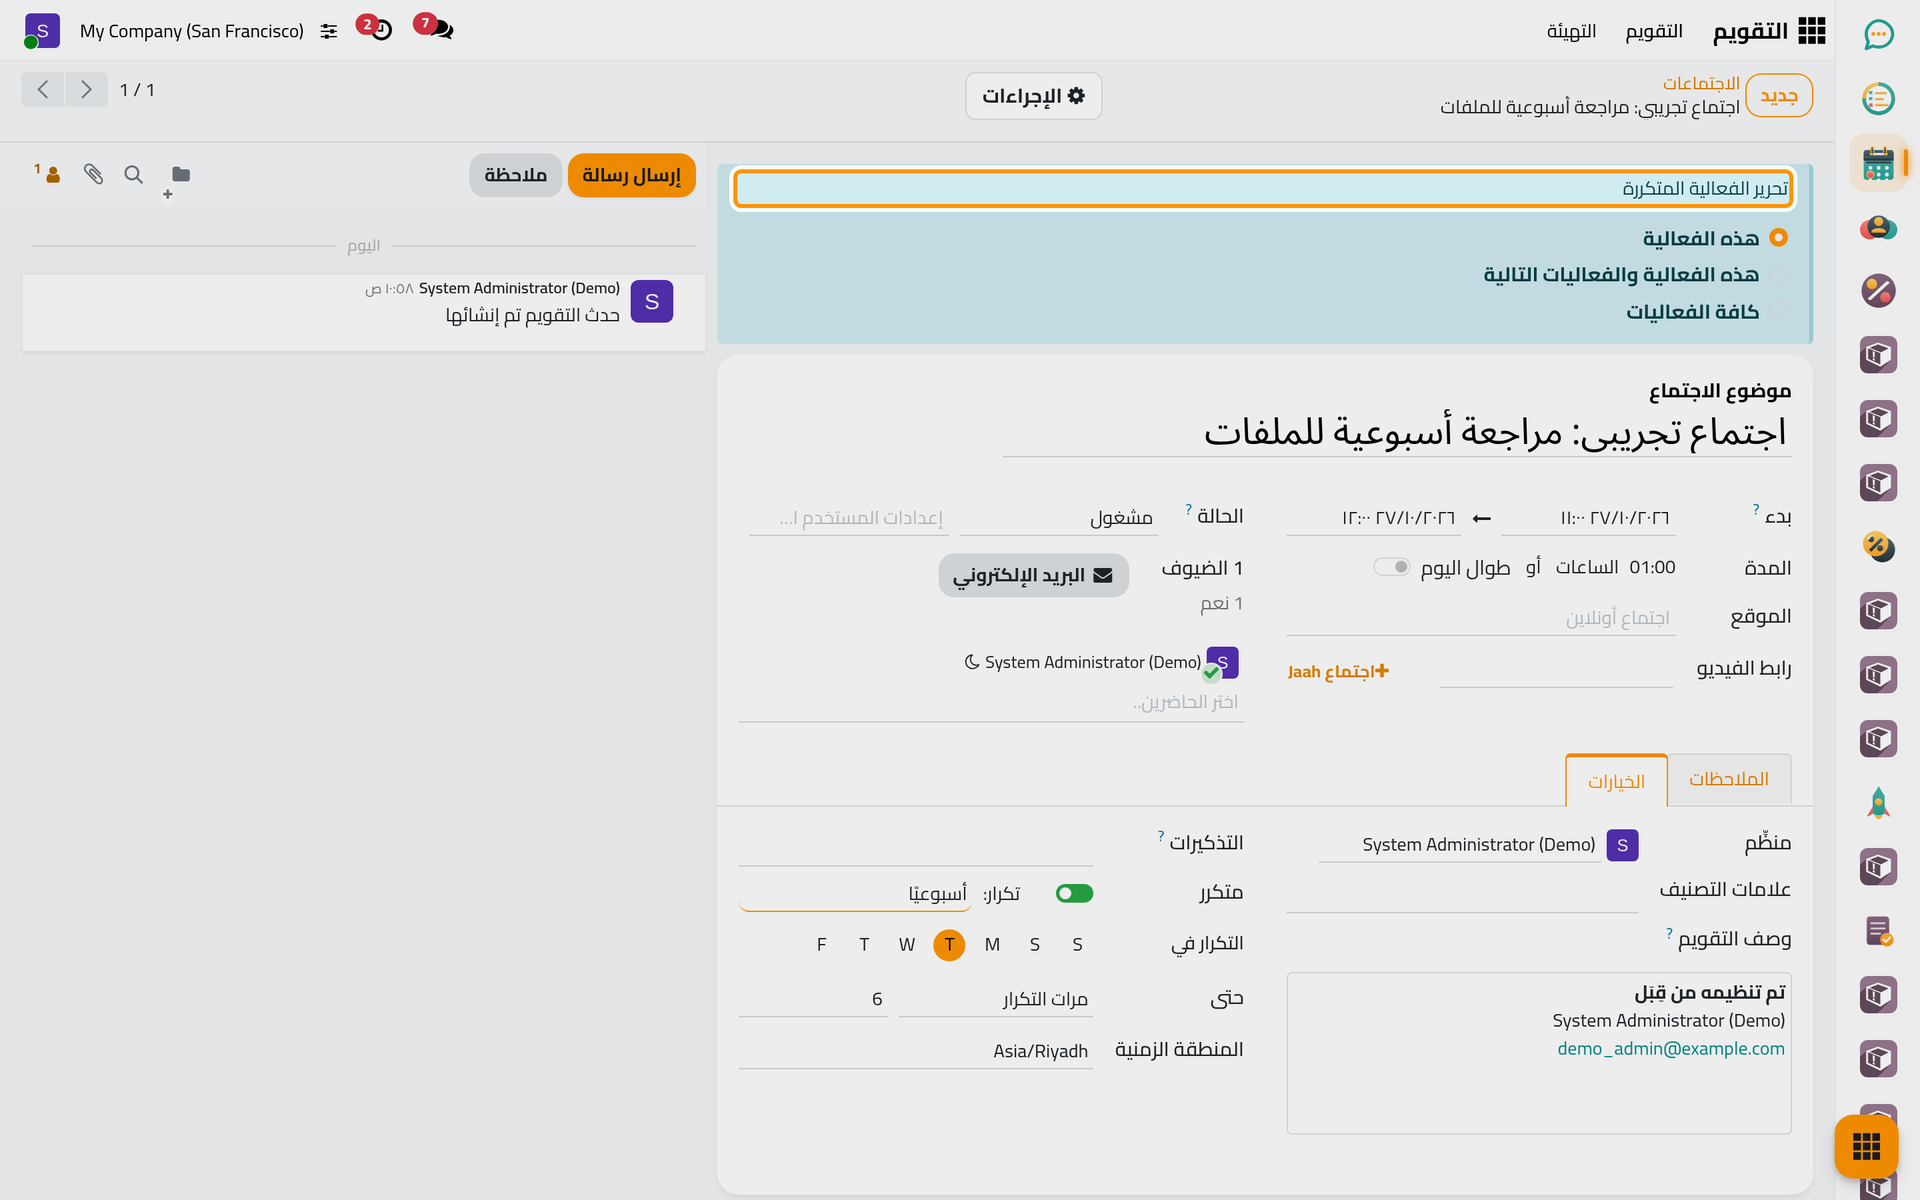Select the 'كافة الفعاليات' radio option

(1778, 312)
